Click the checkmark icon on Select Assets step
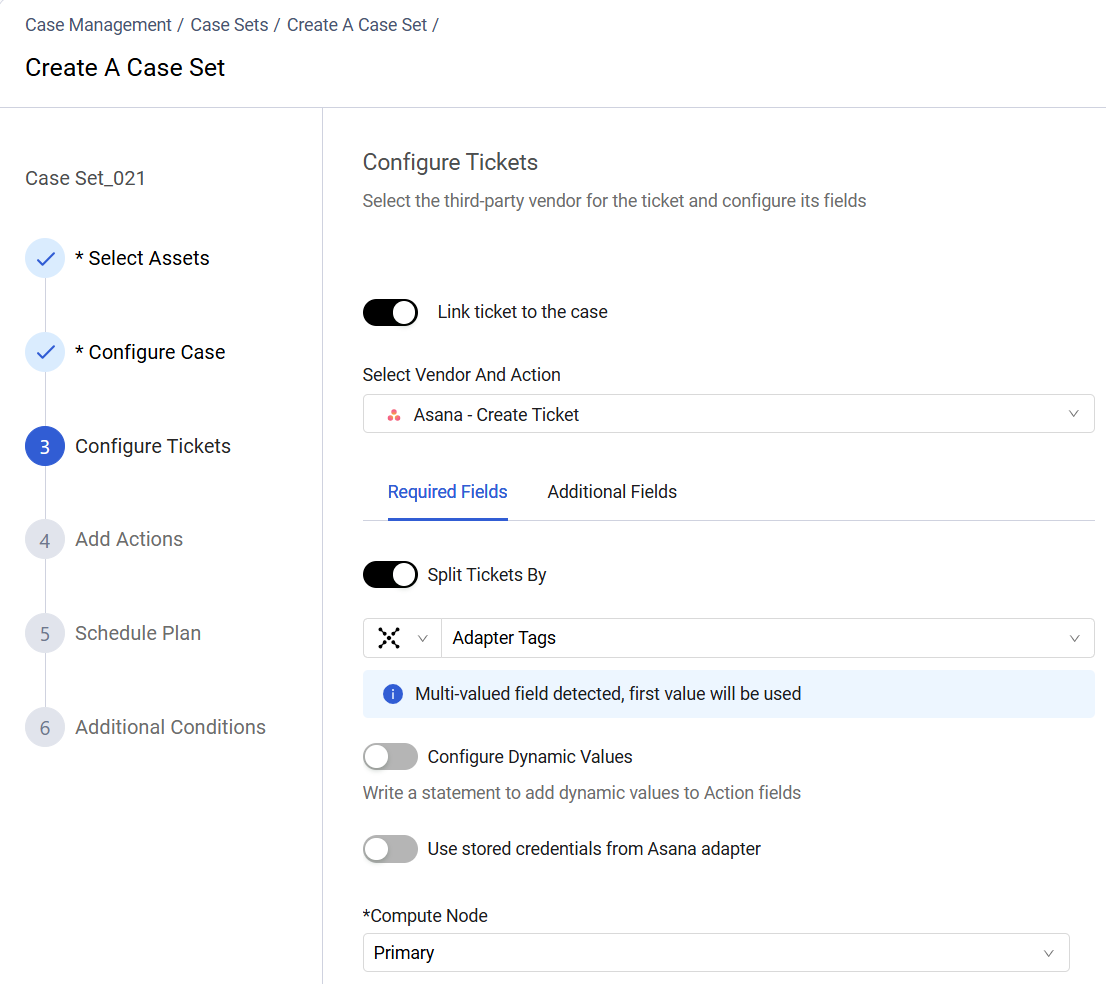1106x984 pixels. pos(44,258)
